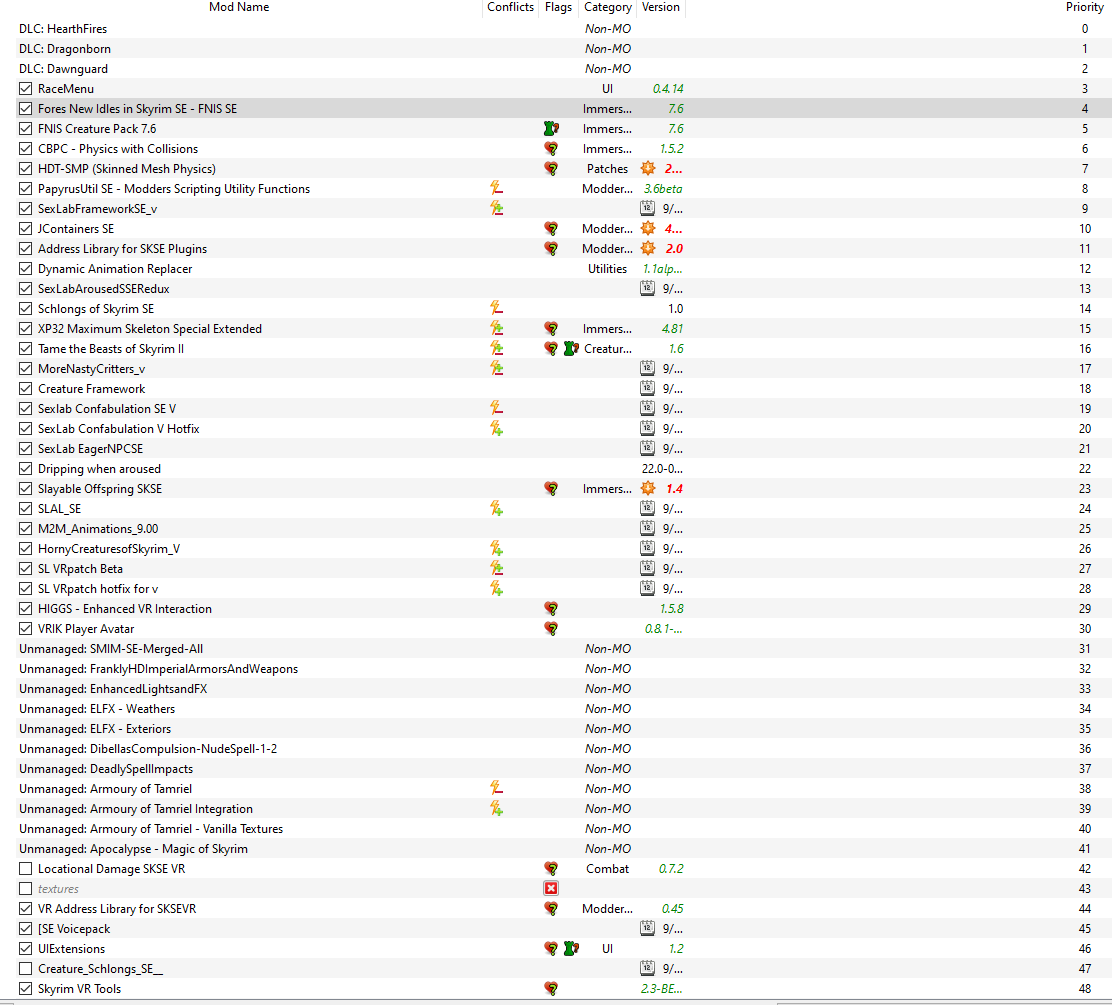Toggle Dynamic Animation Replacer checkbox
1112x1005 pixels.
(26, 269)
